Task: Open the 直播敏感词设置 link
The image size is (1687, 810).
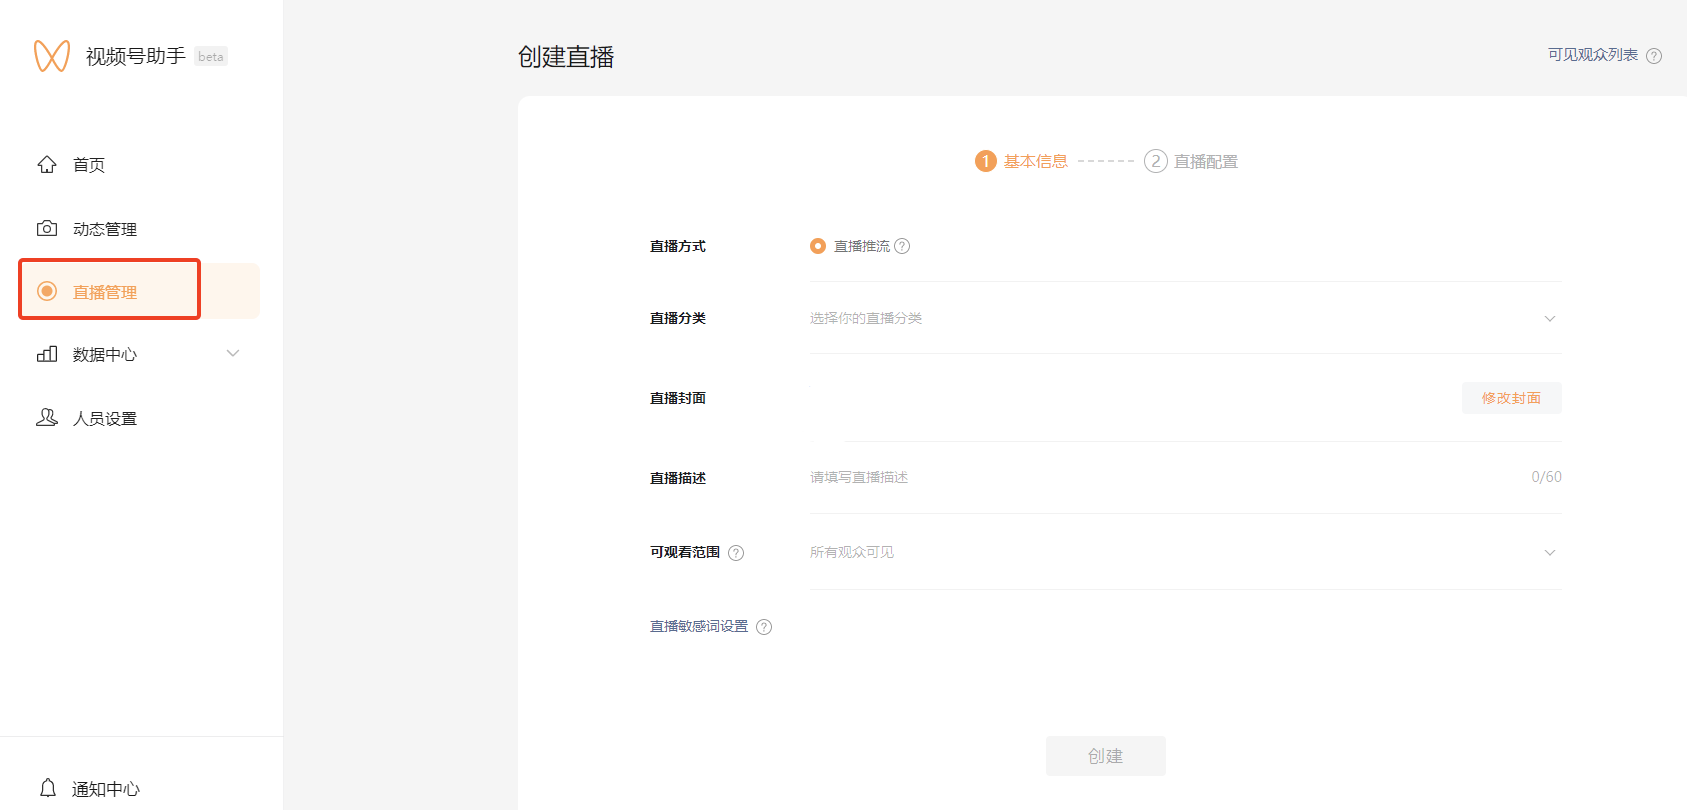Action: pos(699,627)
